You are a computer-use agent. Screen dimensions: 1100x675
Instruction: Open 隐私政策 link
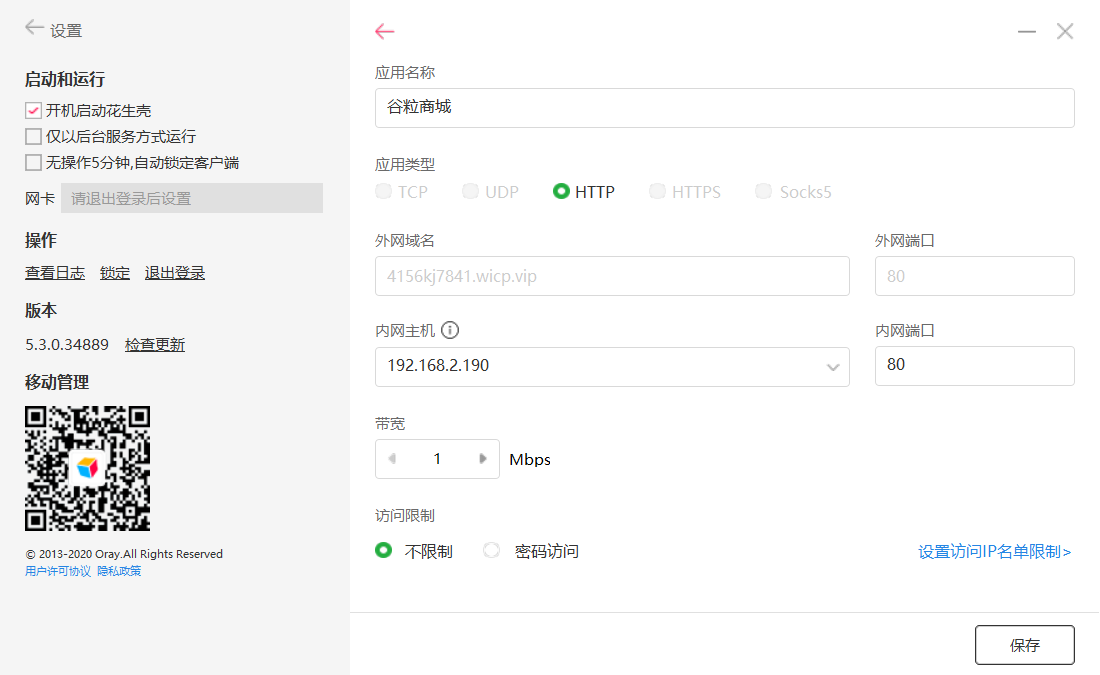pyautogui.click(x=119, y=571)
